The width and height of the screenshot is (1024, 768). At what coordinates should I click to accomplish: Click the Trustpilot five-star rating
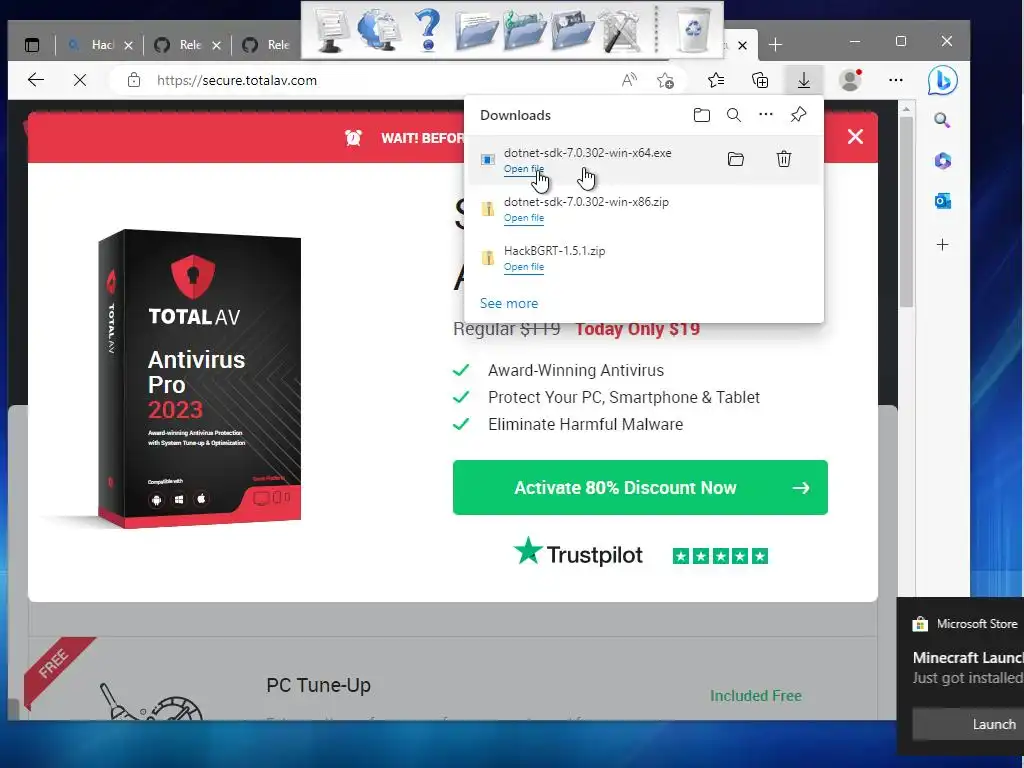point(720,556)
